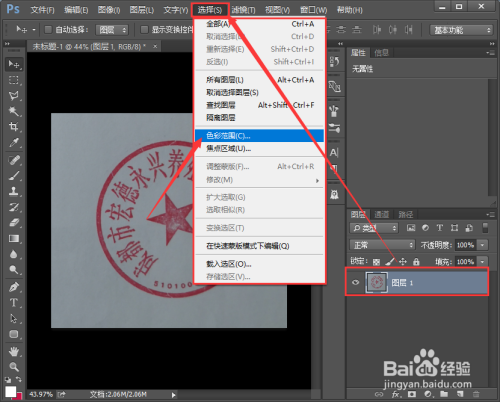Open the 文件(F) menu
500x402 pixels.
pos(42,10)
